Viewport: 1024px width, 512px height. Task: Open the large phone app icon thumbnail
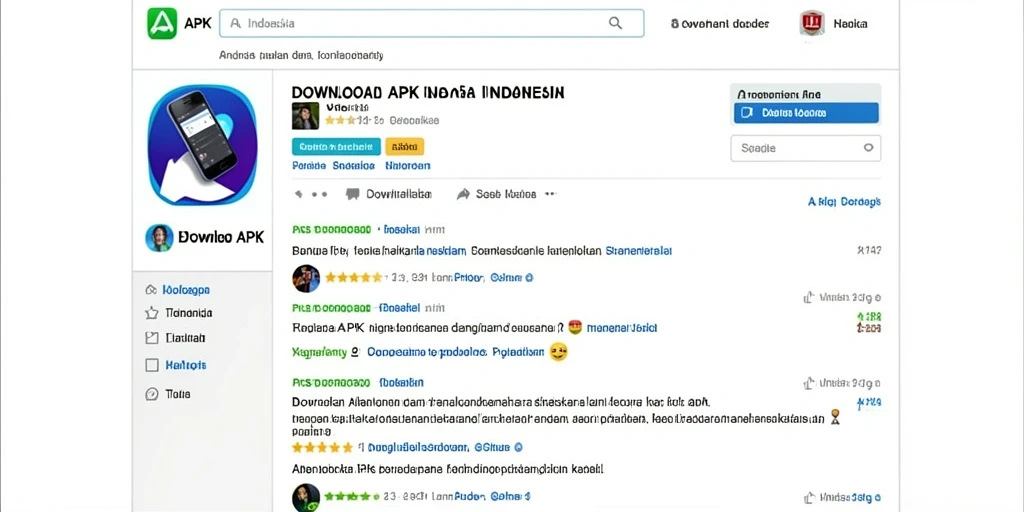point(202,145)
